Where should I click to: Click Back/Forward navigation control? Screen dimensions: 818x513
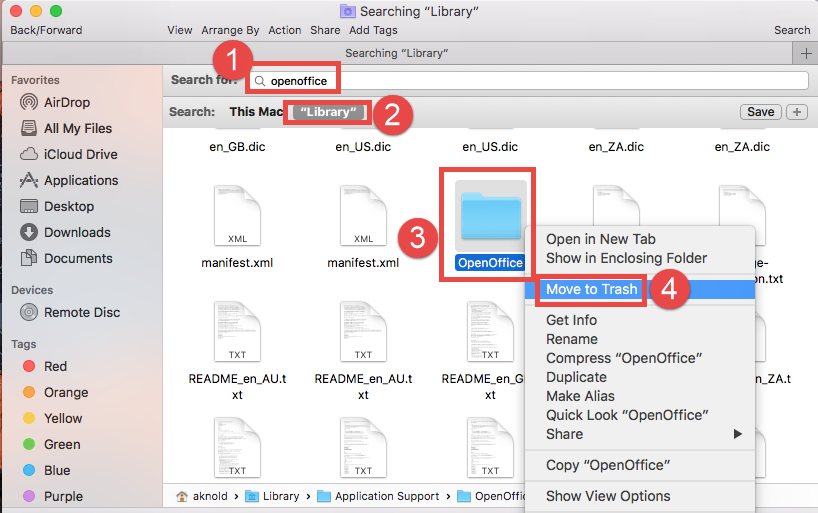pyautogui.click(x=46, y=30)
